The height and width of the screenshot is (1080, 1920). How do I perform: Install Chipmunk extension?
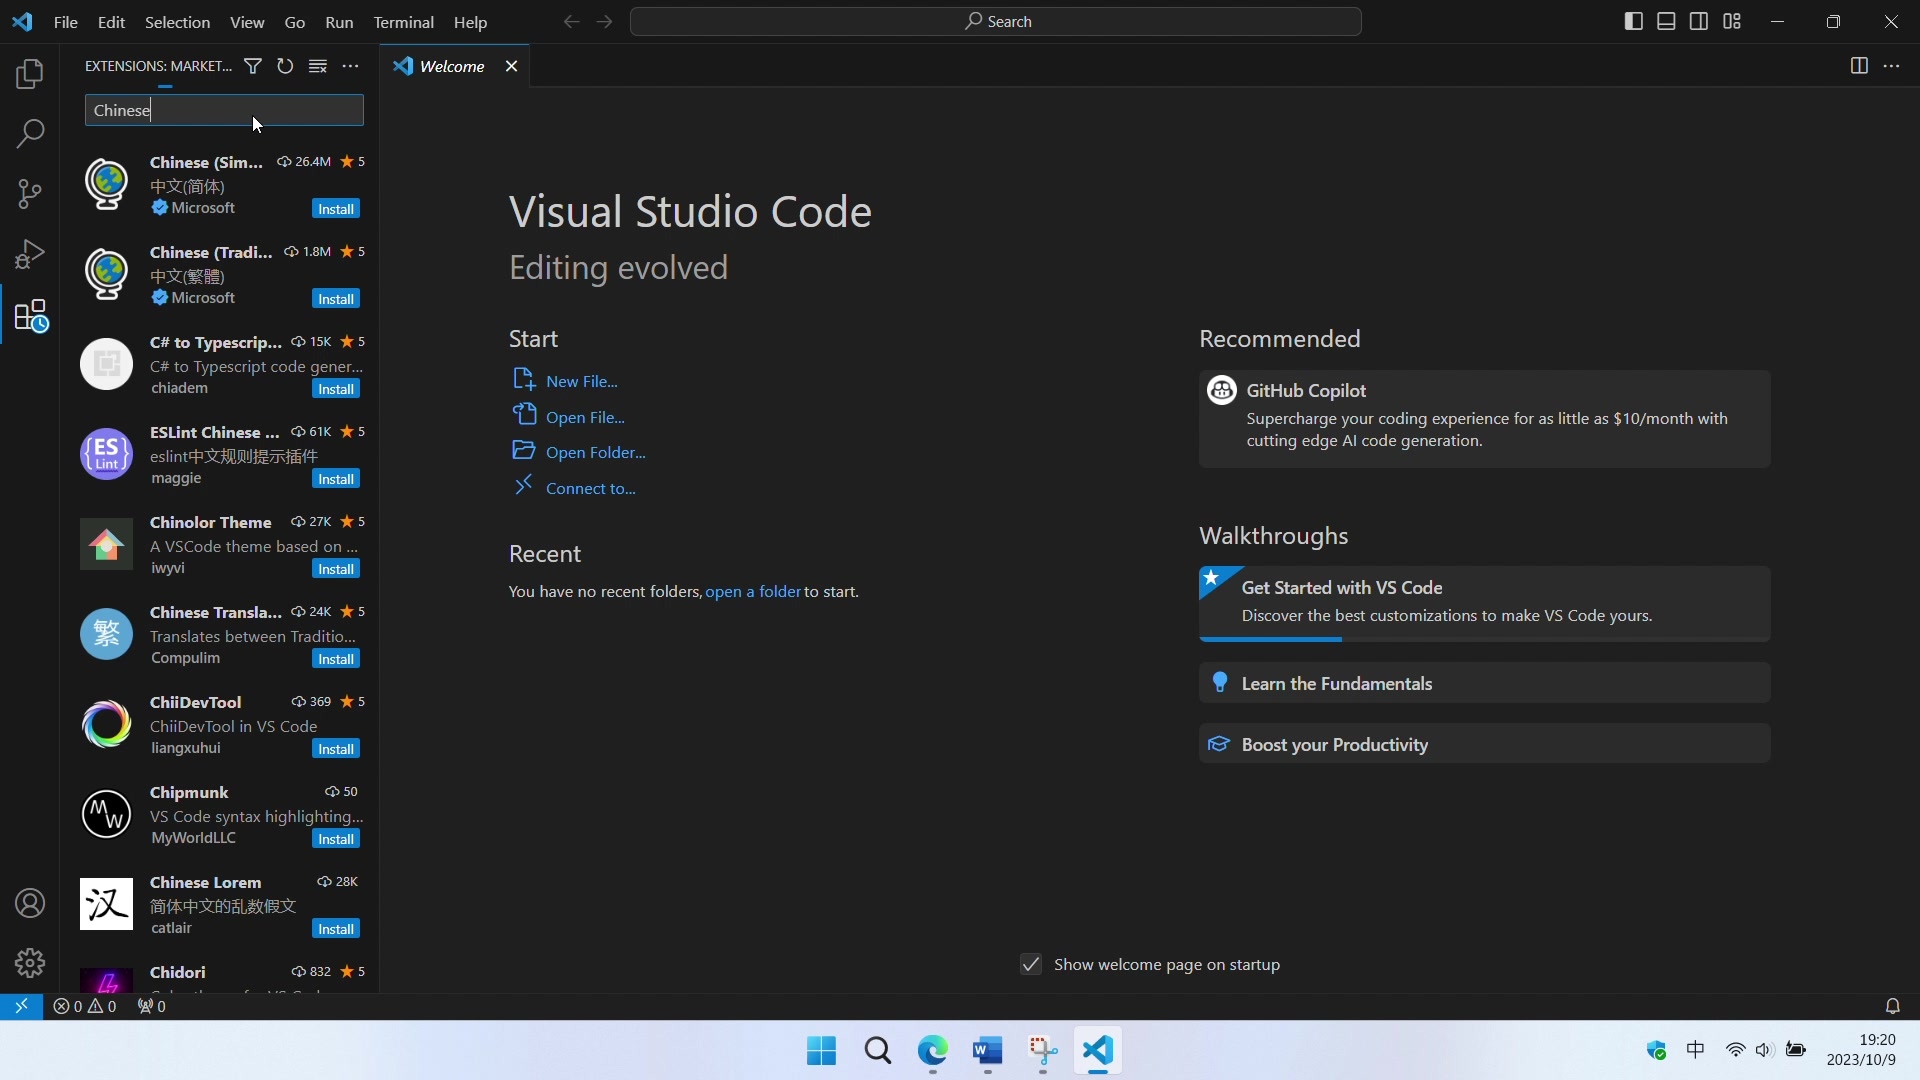coord(336,839)
